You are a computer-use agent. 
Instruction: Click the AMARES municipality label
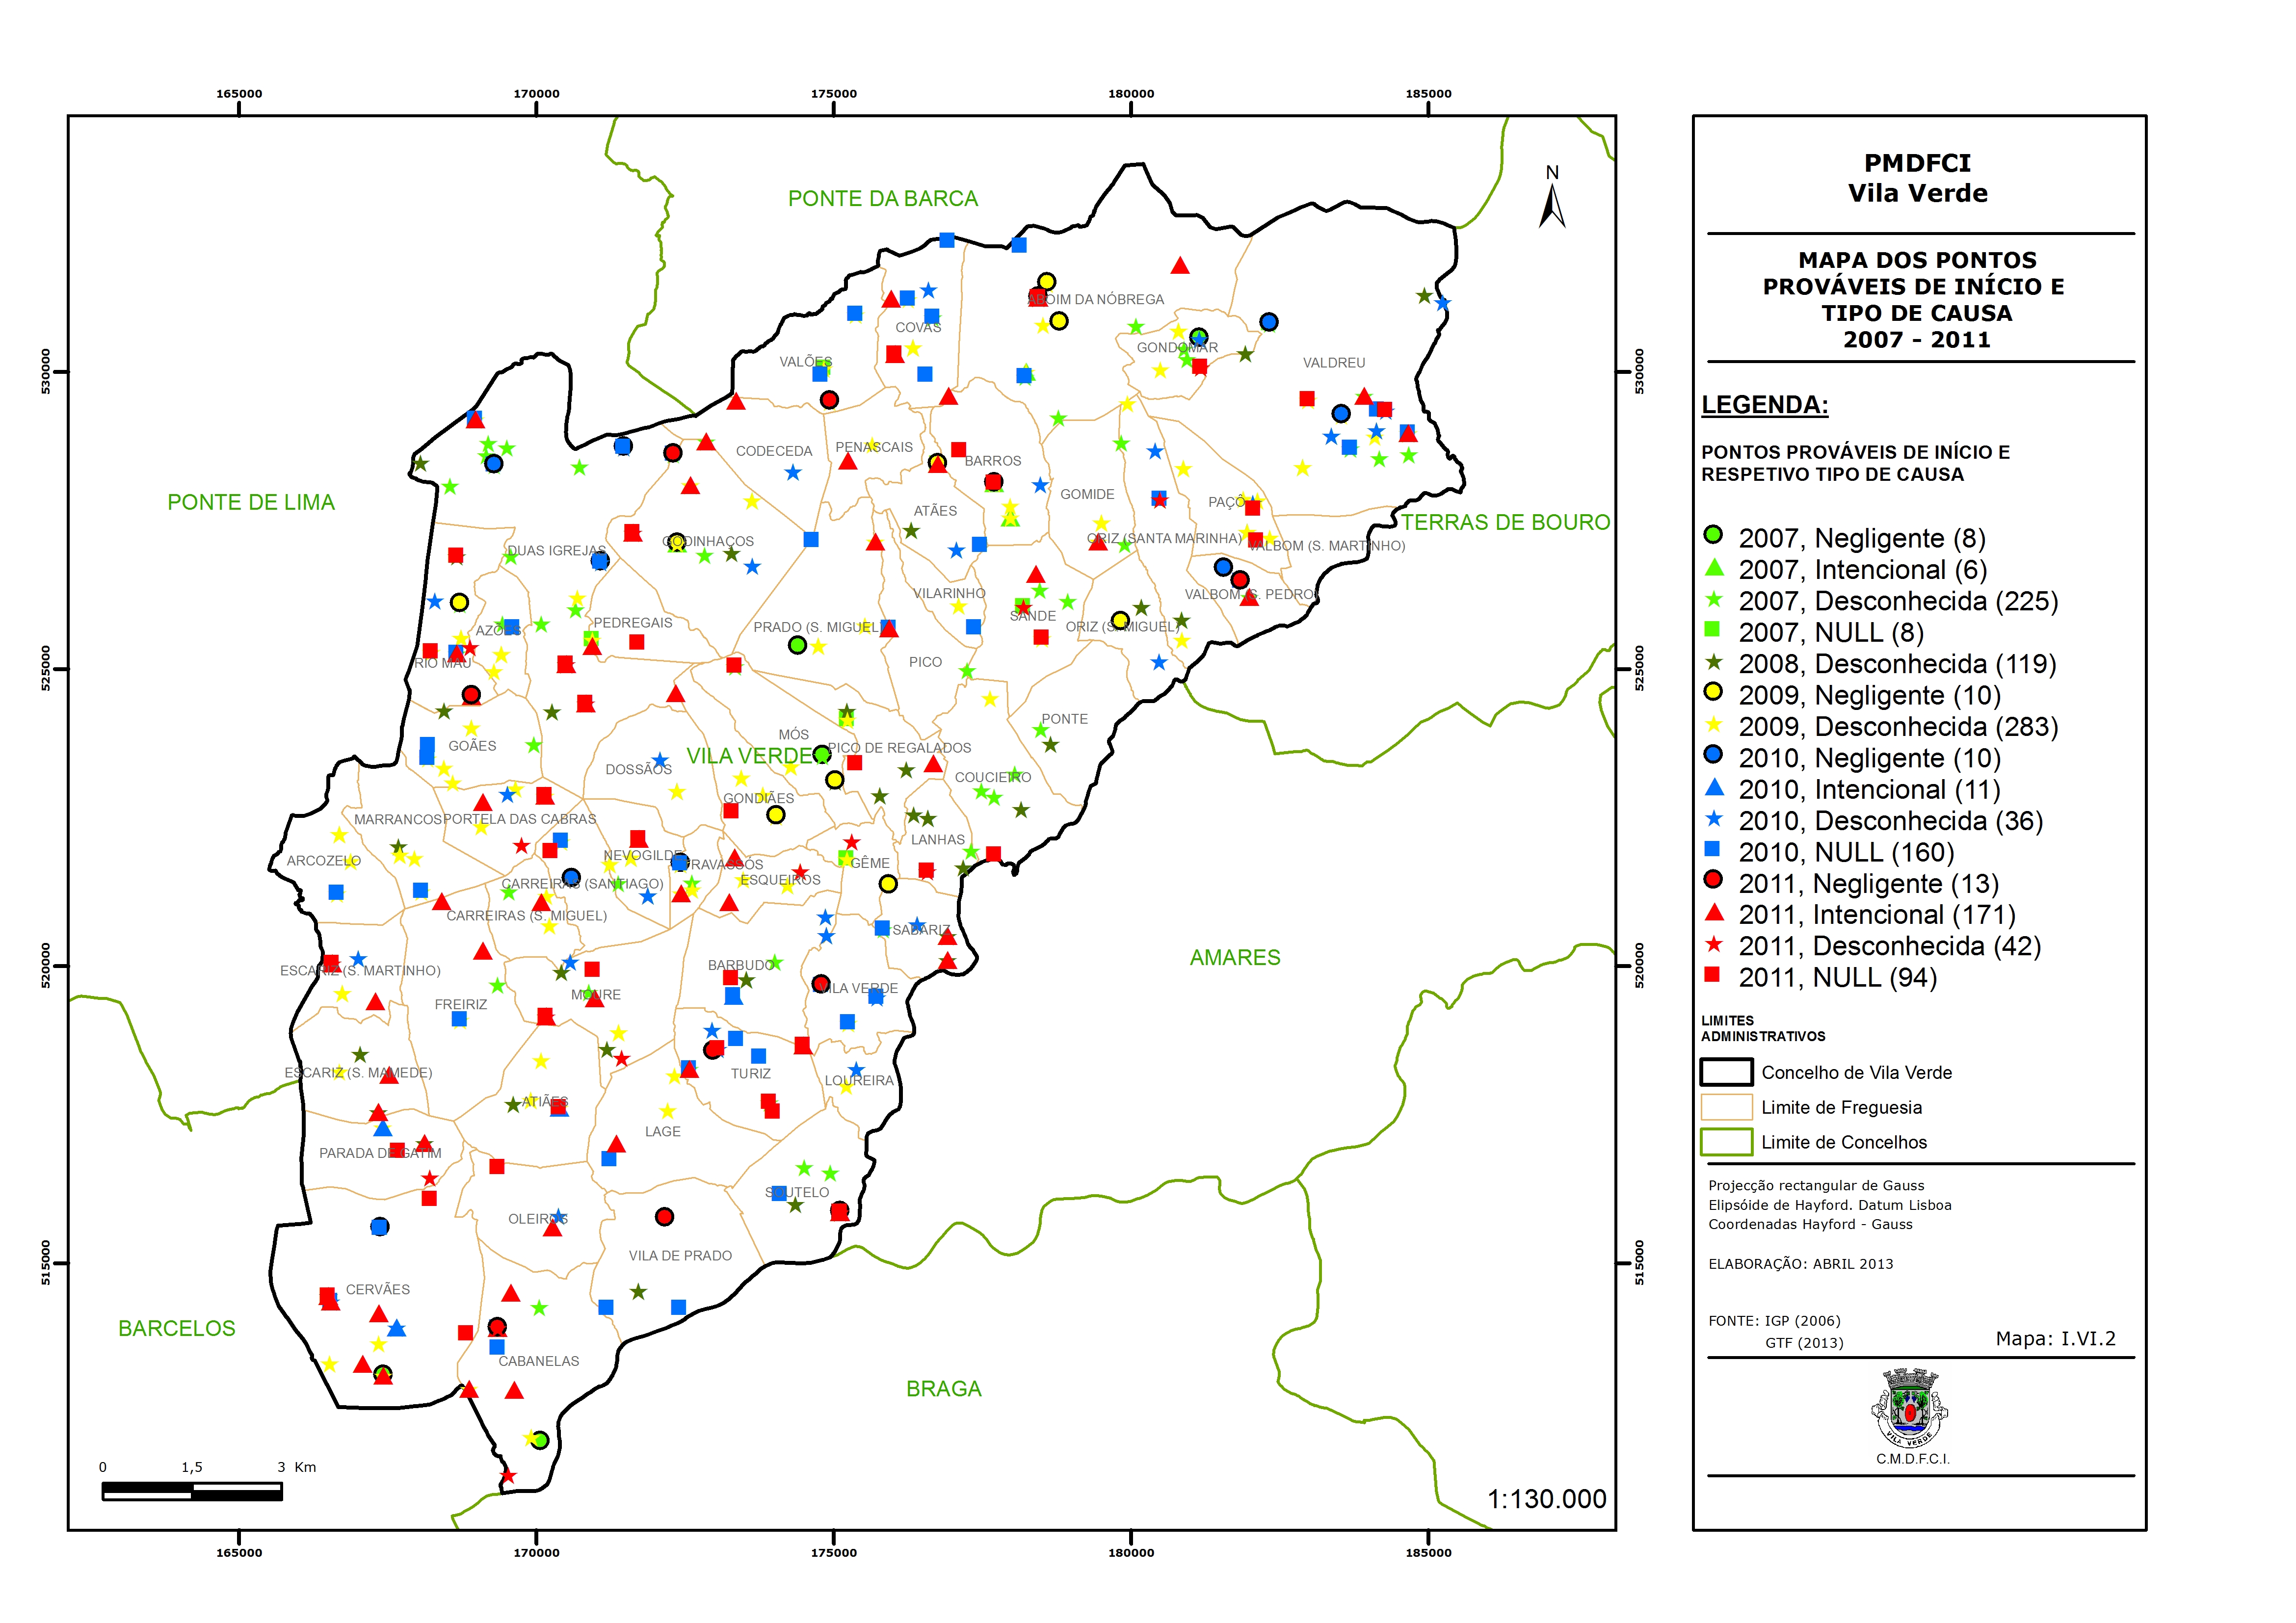(x=1235, y=958)
